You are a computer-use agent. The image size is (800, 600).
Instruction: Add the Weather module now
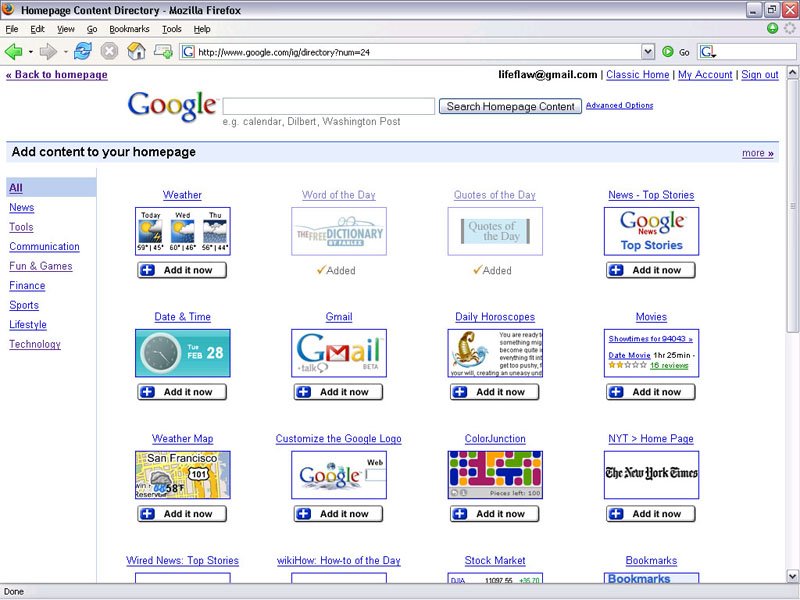tap(182, 270)
